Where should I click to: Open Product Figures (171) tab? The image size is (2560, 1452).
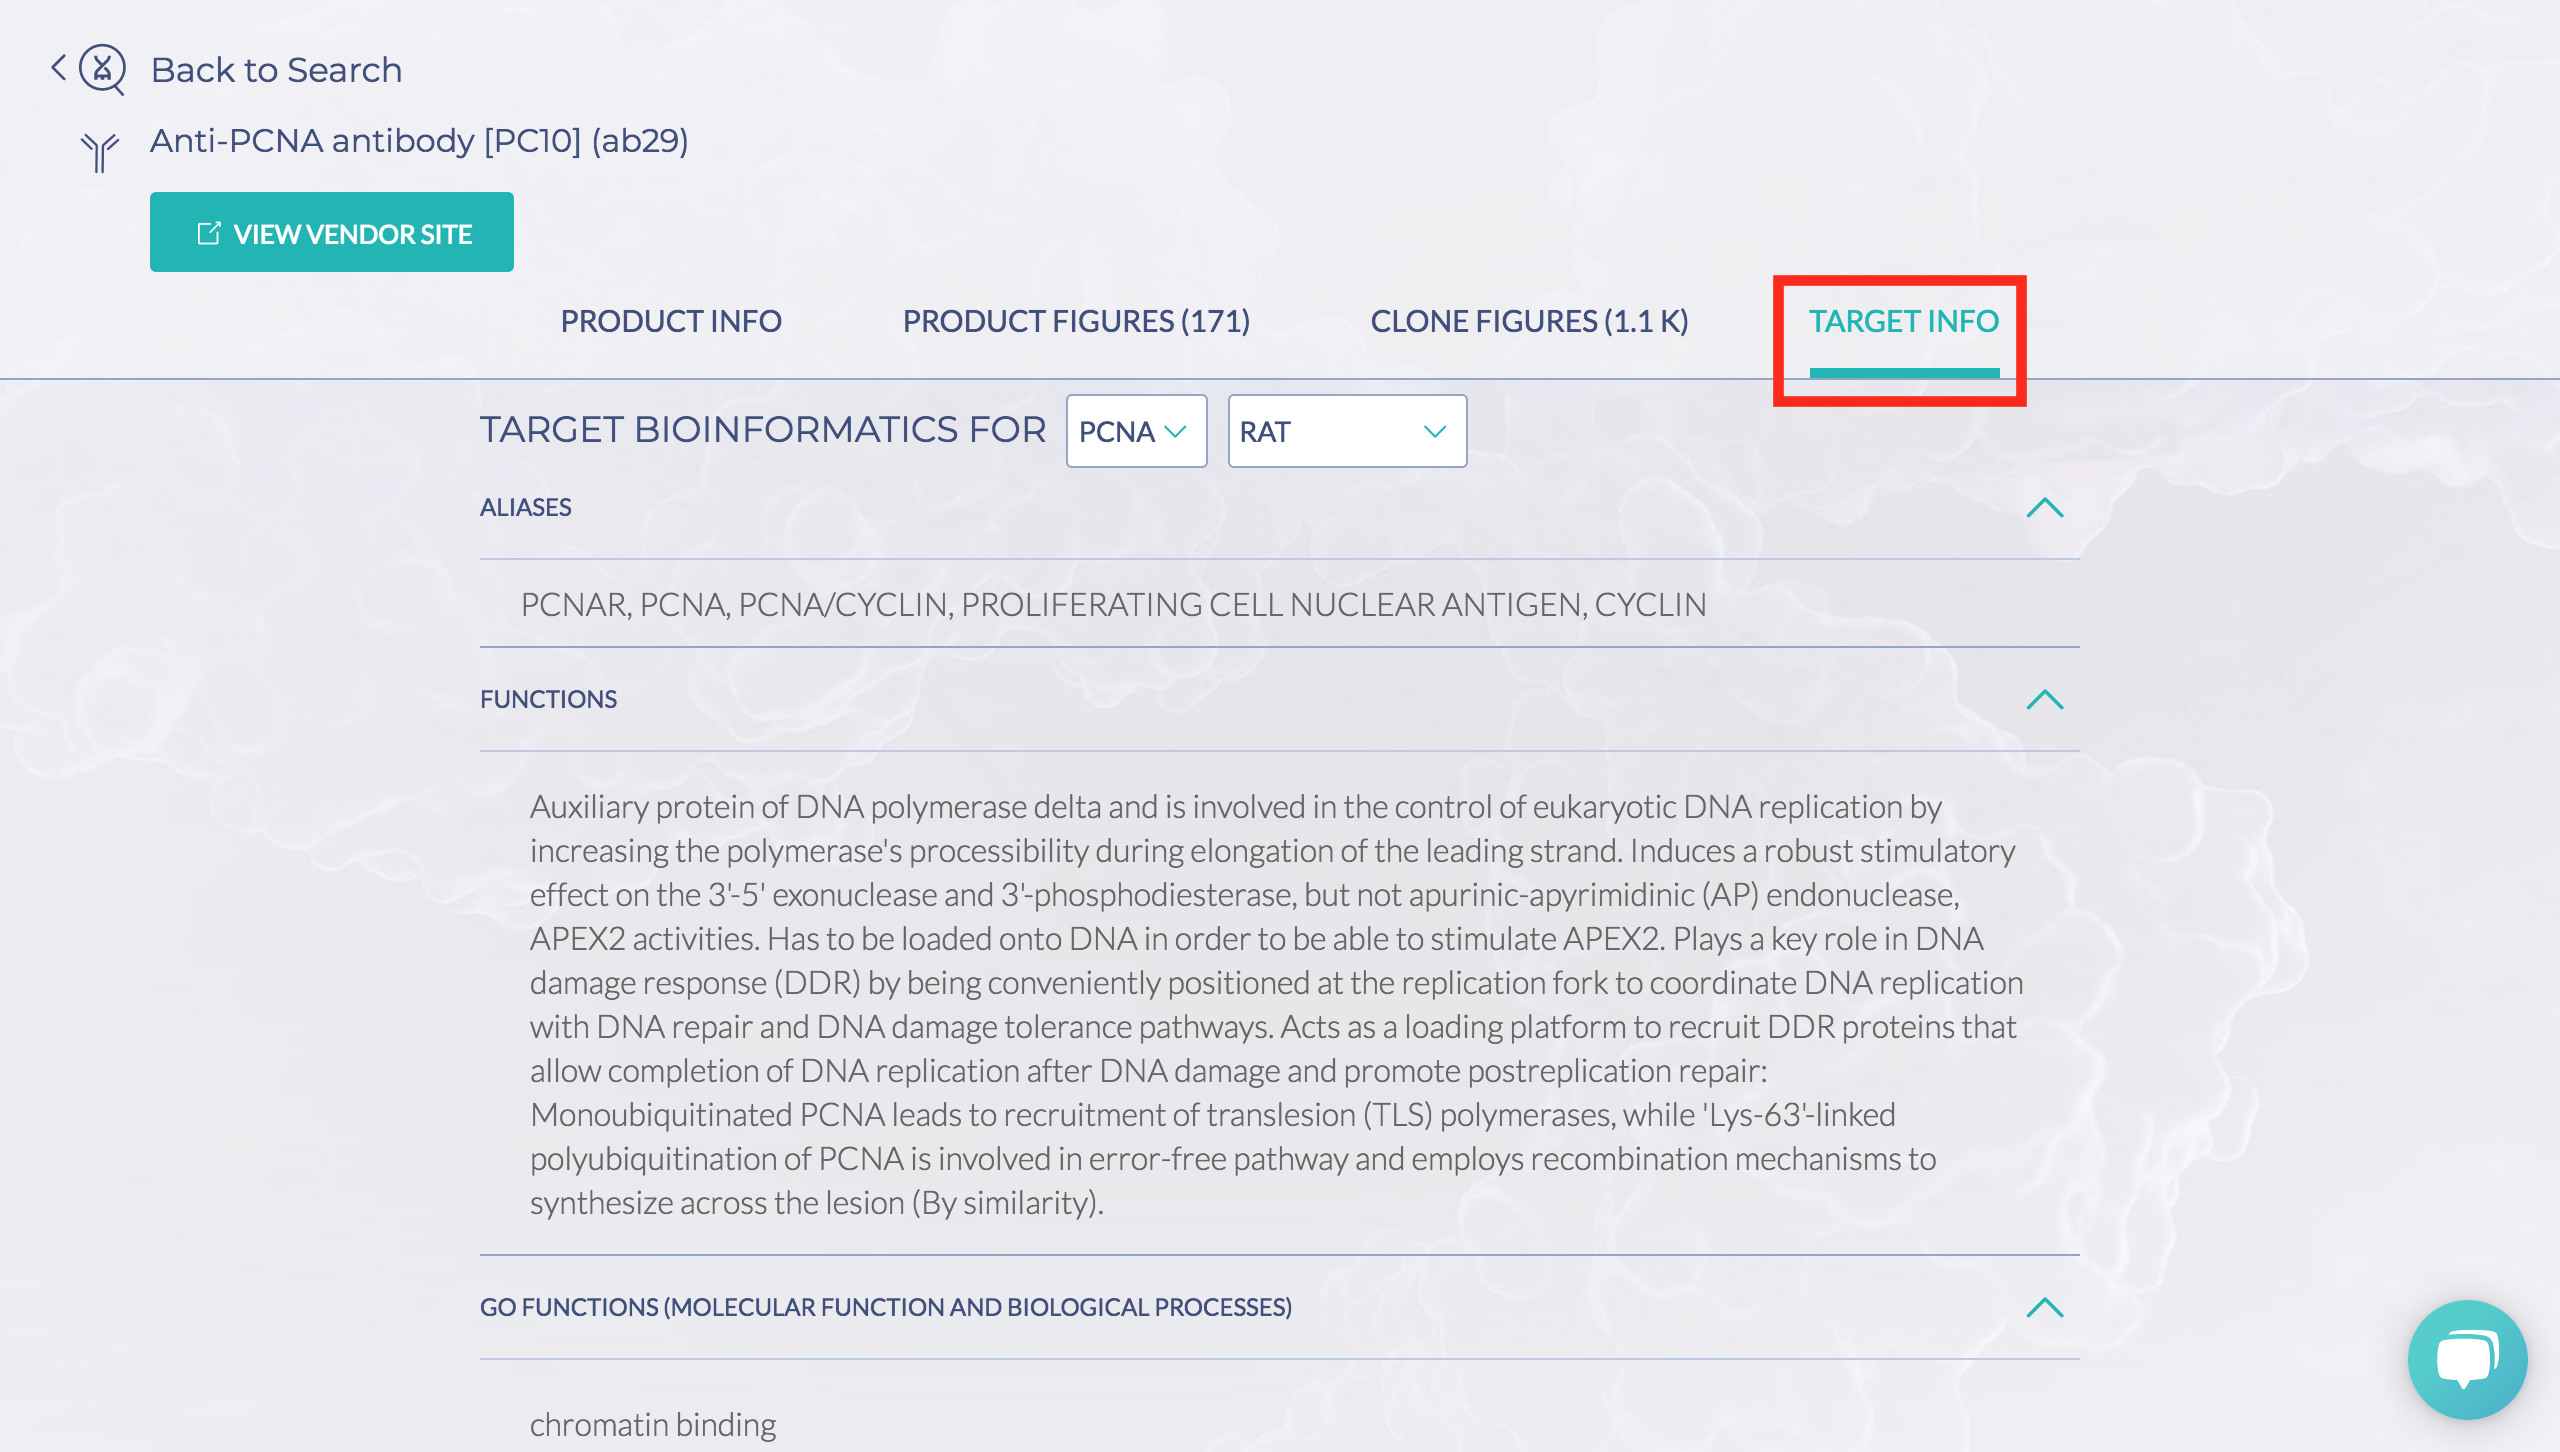(1076, 321)
